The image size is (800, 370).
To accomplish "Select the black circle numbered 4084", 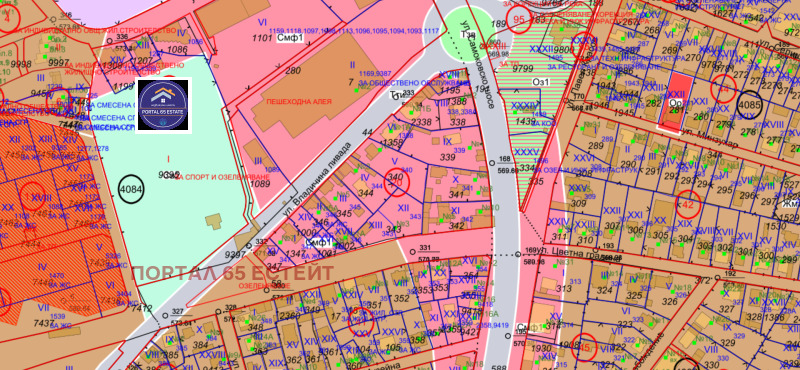I will tap(131, 189).
